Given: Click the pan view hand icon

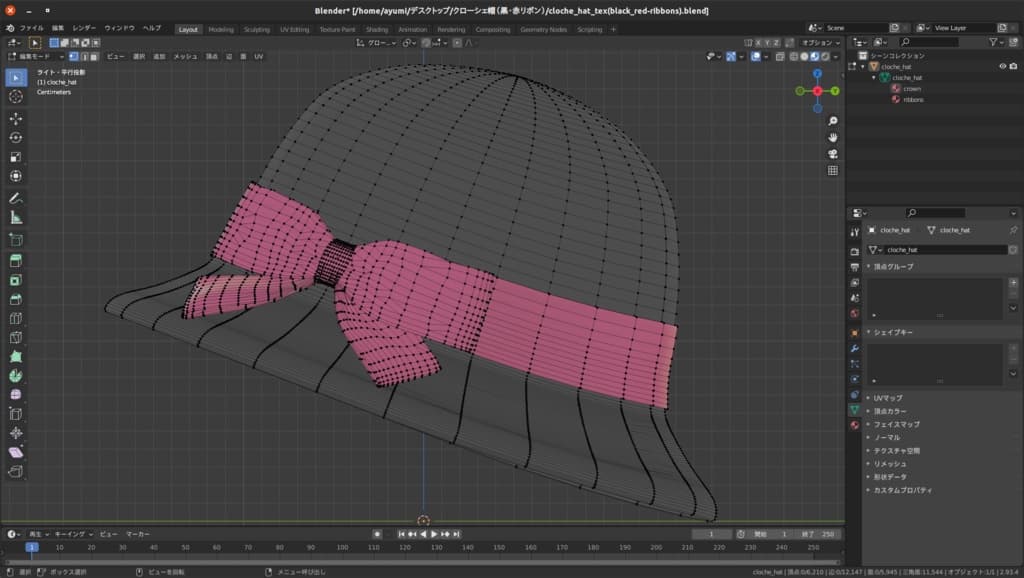Looking at the screenshot, I should [832, 136].
